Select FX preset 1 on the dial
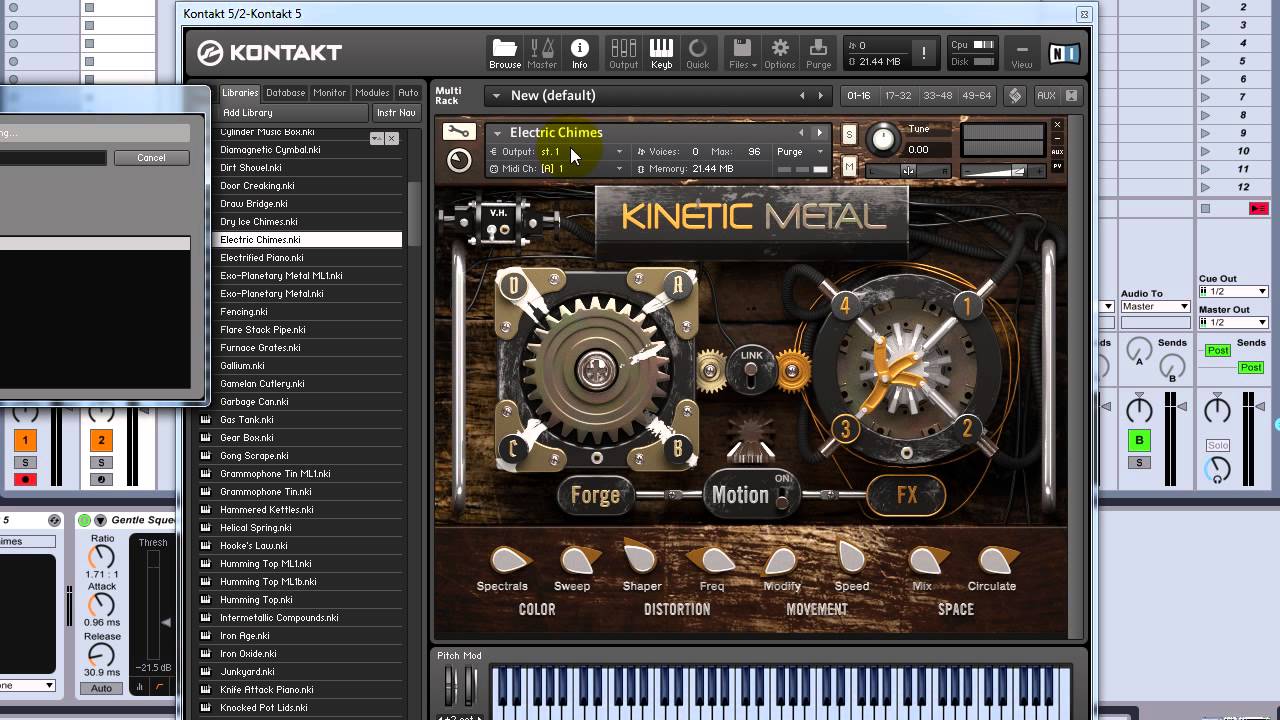This screenshot has width=1280, height=720. tap(967, 305)
